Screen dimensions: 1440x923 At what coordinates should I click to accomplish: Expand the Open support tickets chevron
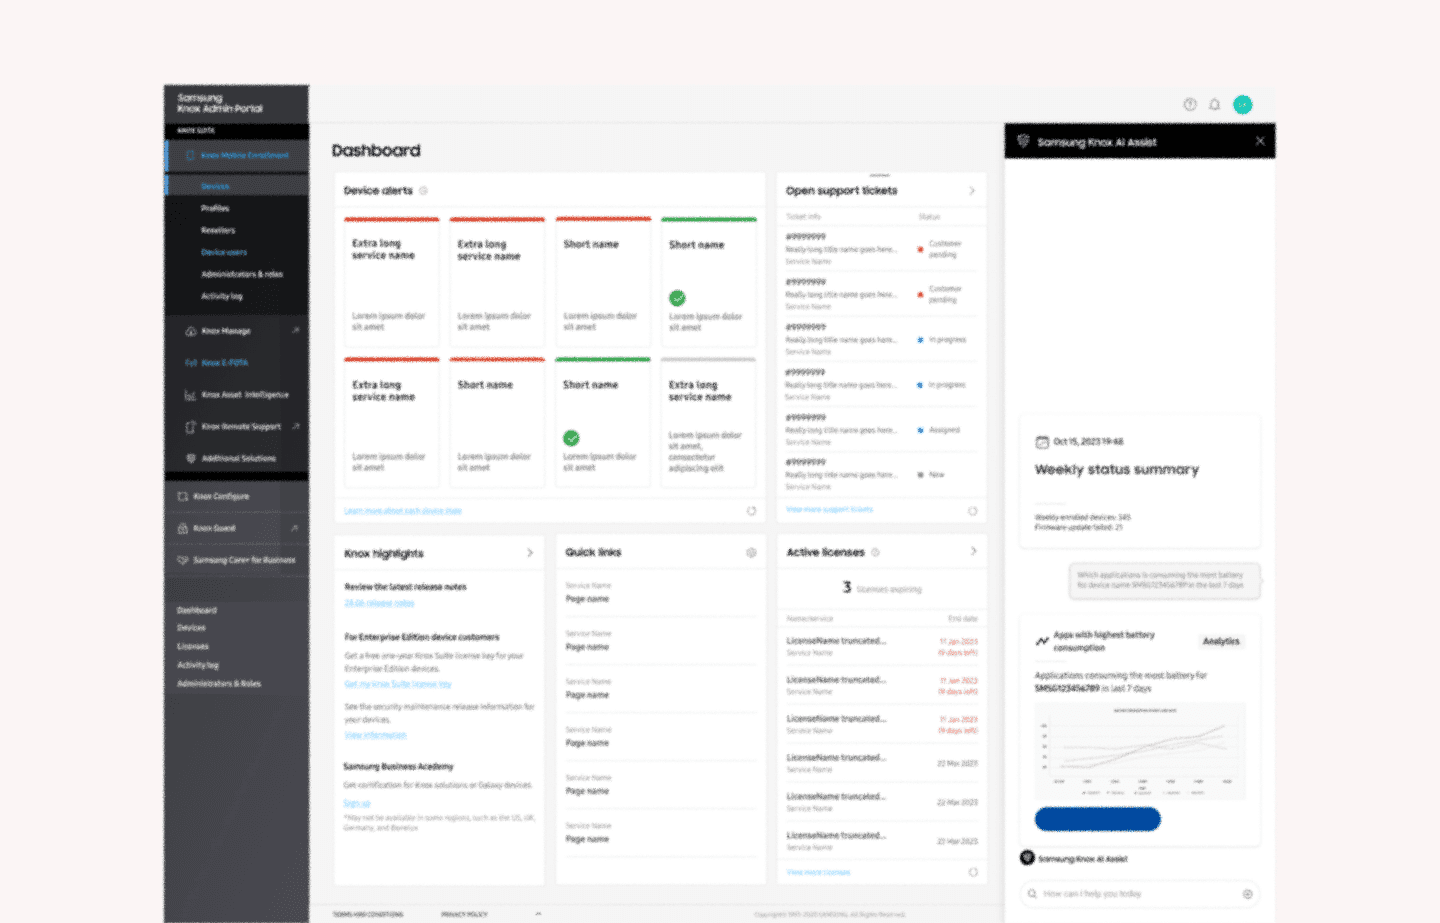click(x=972, y=190)
